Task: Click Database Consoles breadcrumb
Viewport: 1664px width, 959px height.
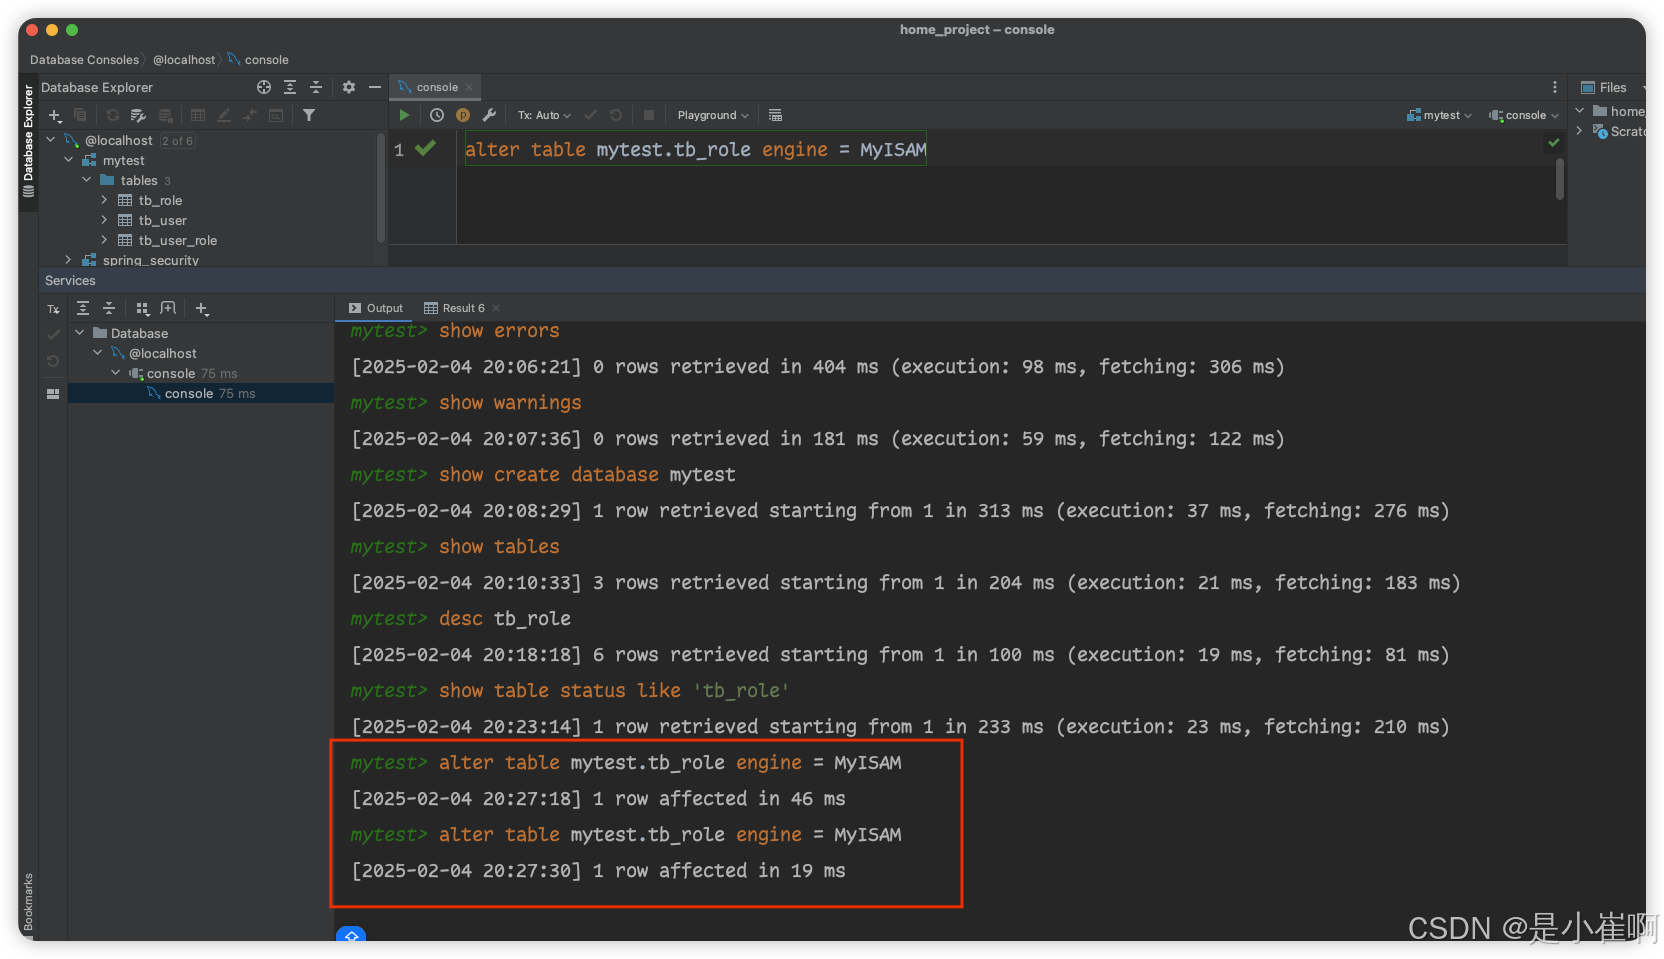Action: [84, 60]
